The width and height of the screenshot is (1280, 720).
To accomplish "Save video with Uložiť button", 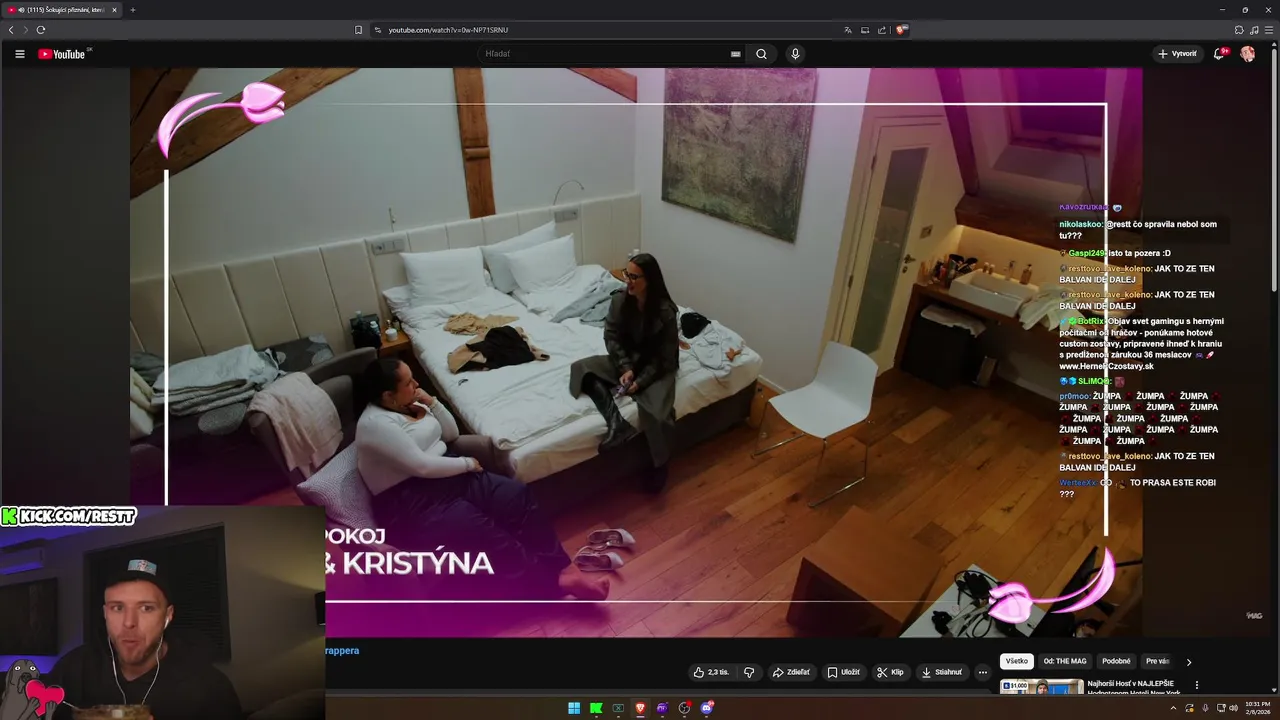I will (x=843, y=672).
